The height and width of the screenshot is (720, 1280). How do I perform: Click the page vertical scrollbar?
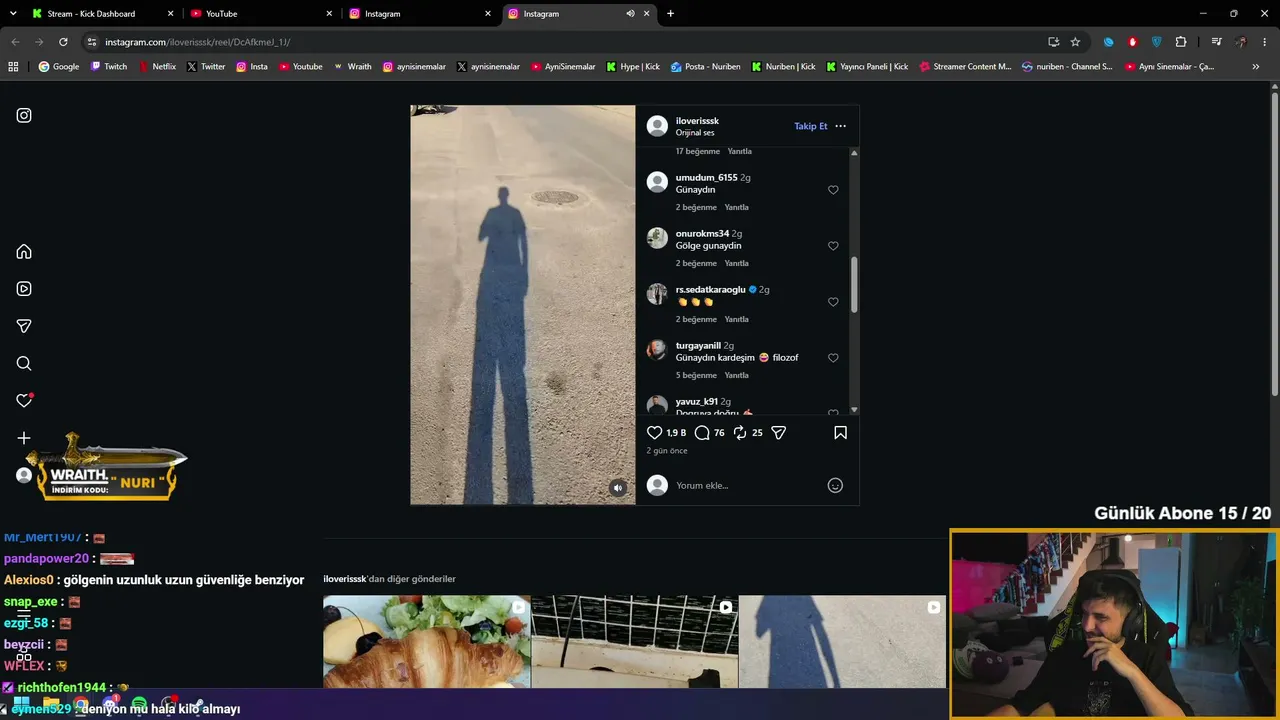[x=1274, y=245]
